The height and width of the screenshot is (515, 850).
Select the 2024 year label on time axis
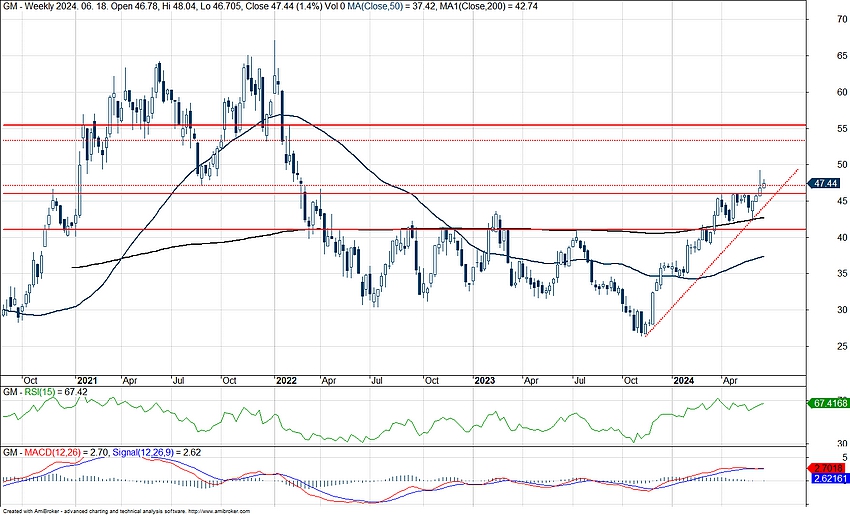[x=684, y=381]
